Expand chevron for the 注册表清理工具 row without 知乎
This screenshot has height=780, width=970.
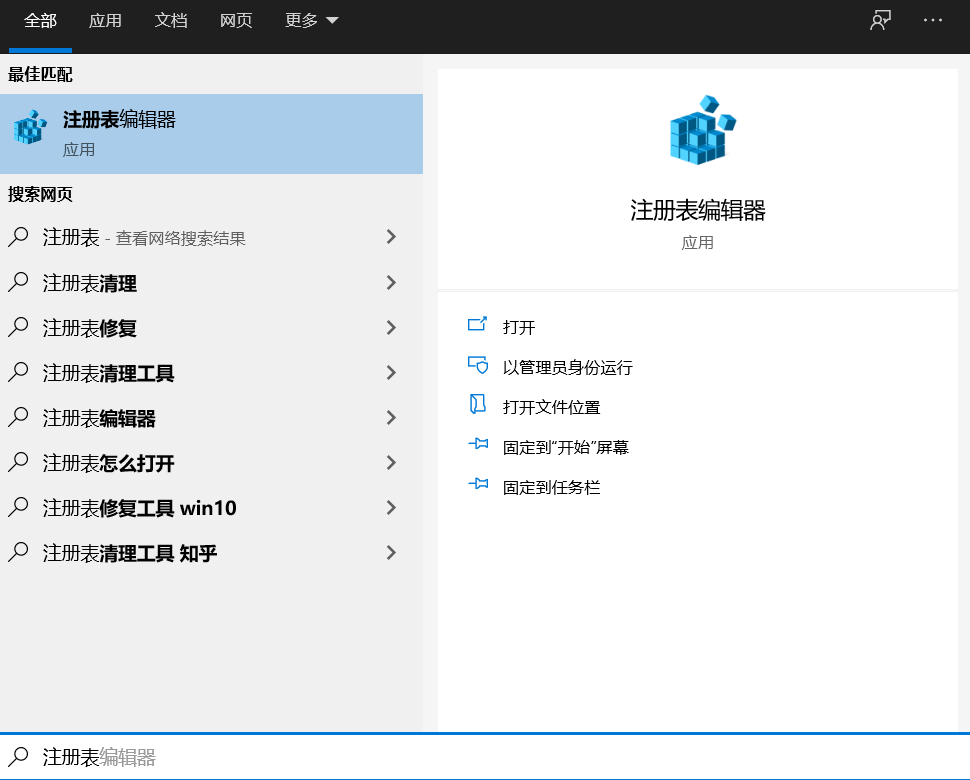click(x=391, y=373)
